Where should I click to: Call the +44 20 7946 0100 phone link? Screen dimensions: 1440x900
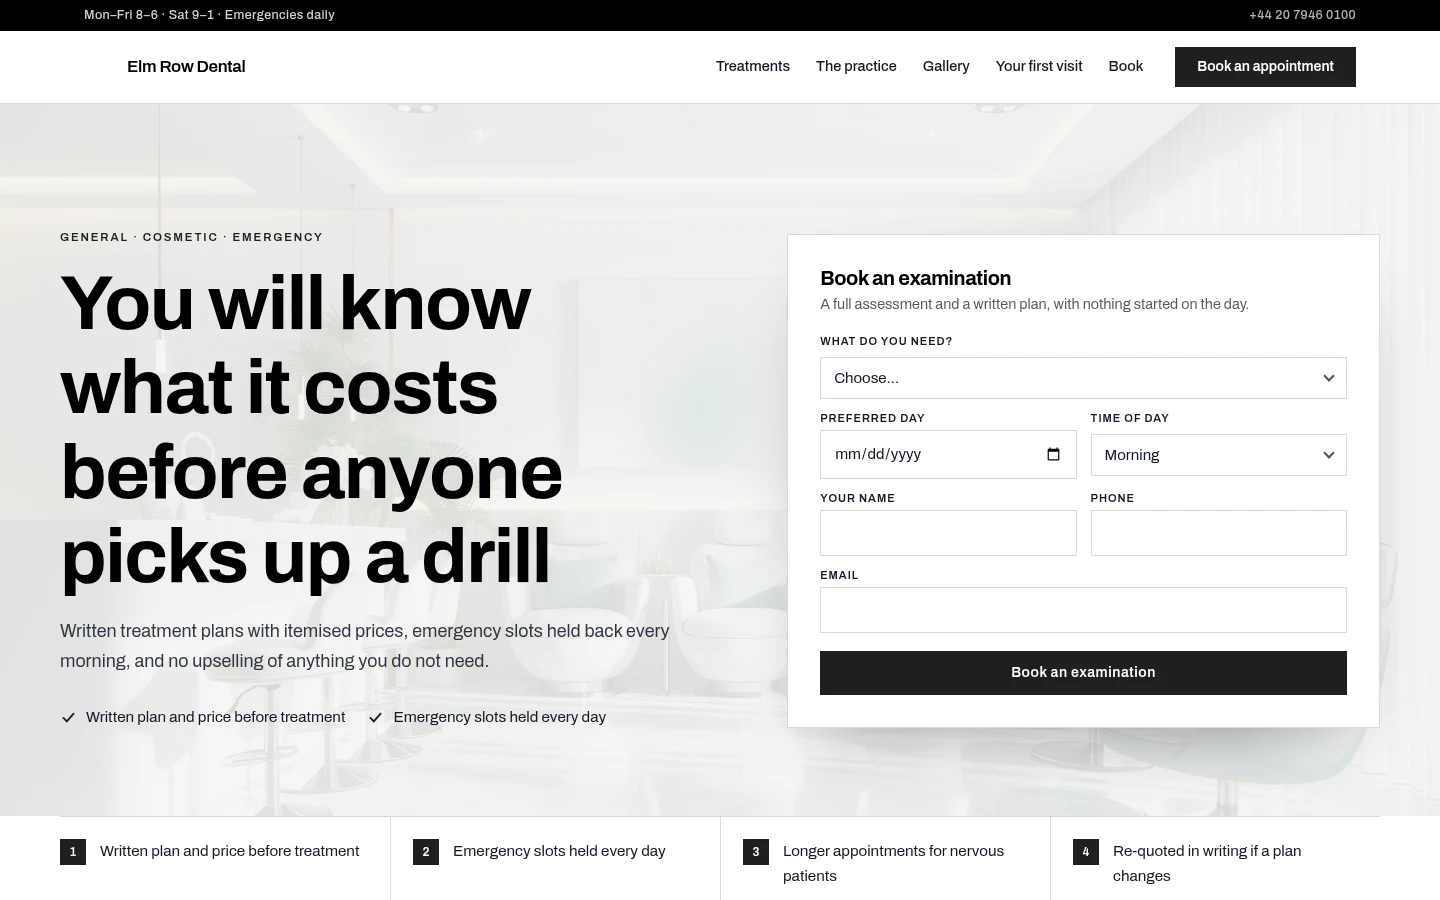click(1302, 15)
